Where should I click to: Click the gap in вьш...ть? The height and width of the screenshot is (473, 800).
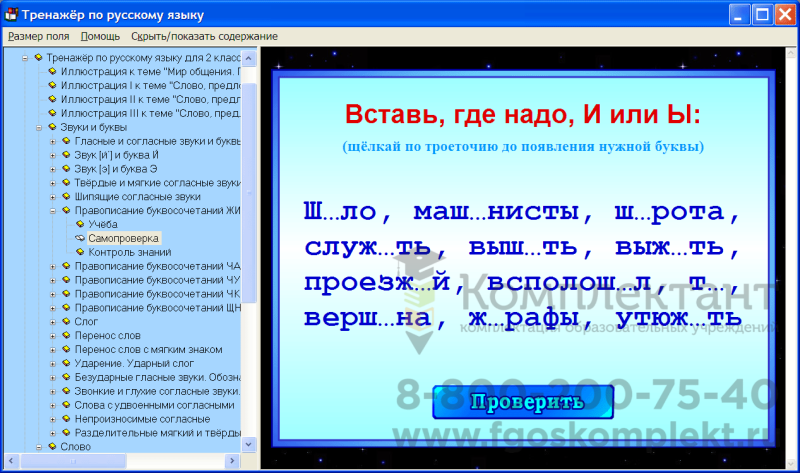tap(533, 254)
